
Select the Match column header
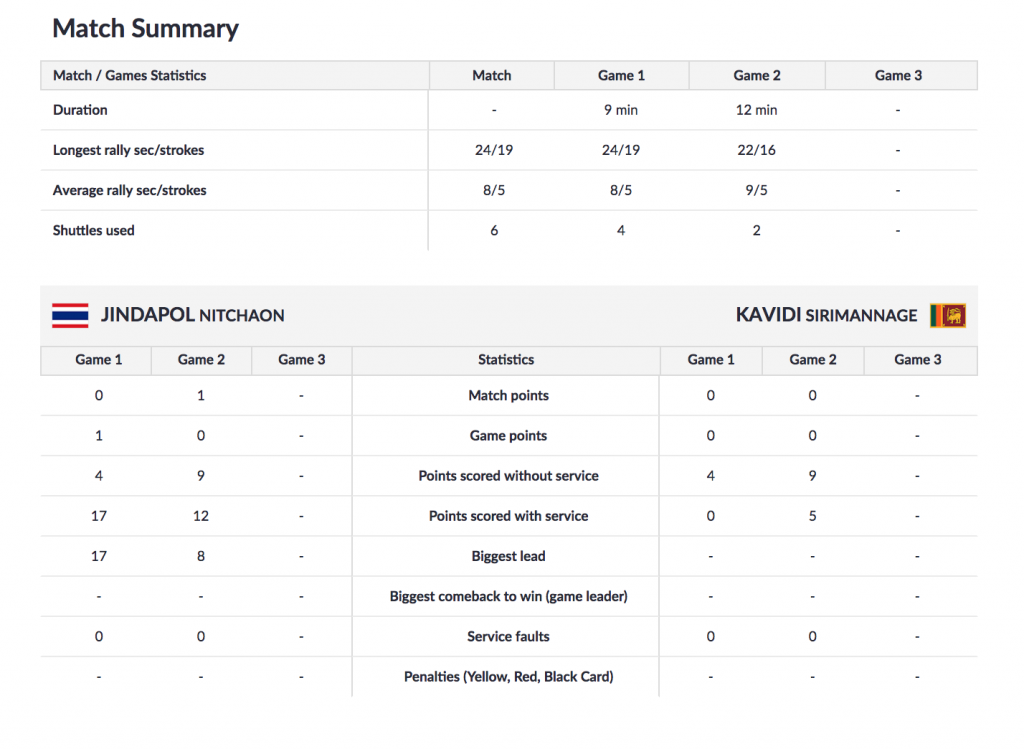point(492,76)
